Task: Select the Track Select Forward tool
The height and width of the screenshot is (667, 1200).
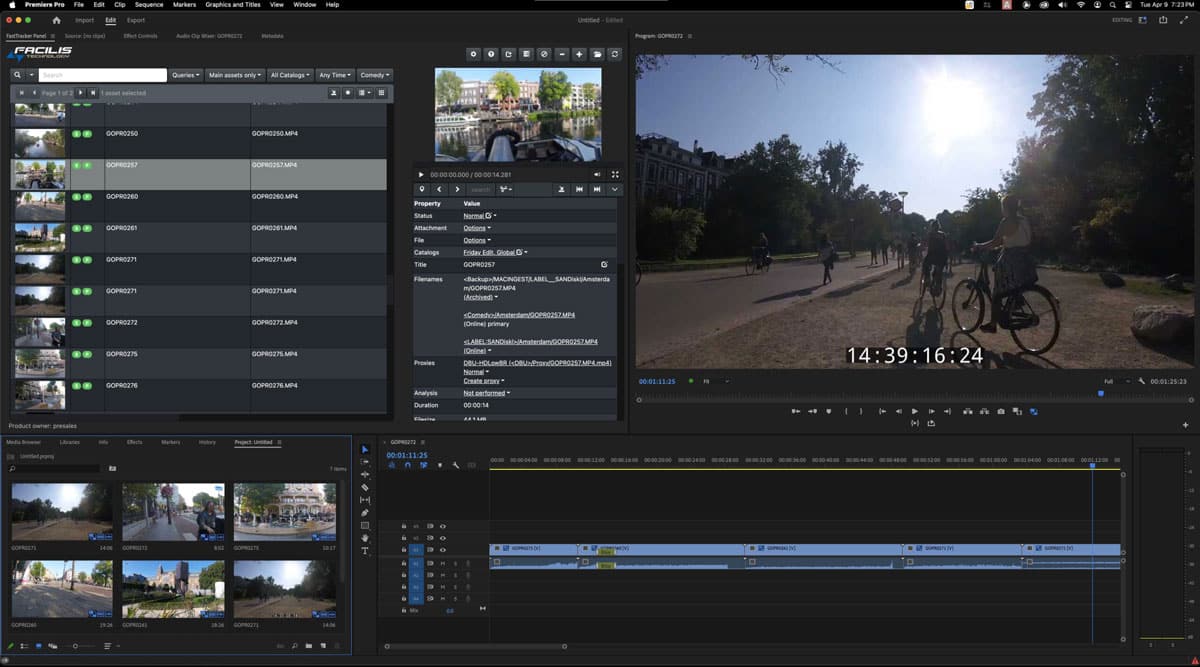Action: (x=364, y=462)
